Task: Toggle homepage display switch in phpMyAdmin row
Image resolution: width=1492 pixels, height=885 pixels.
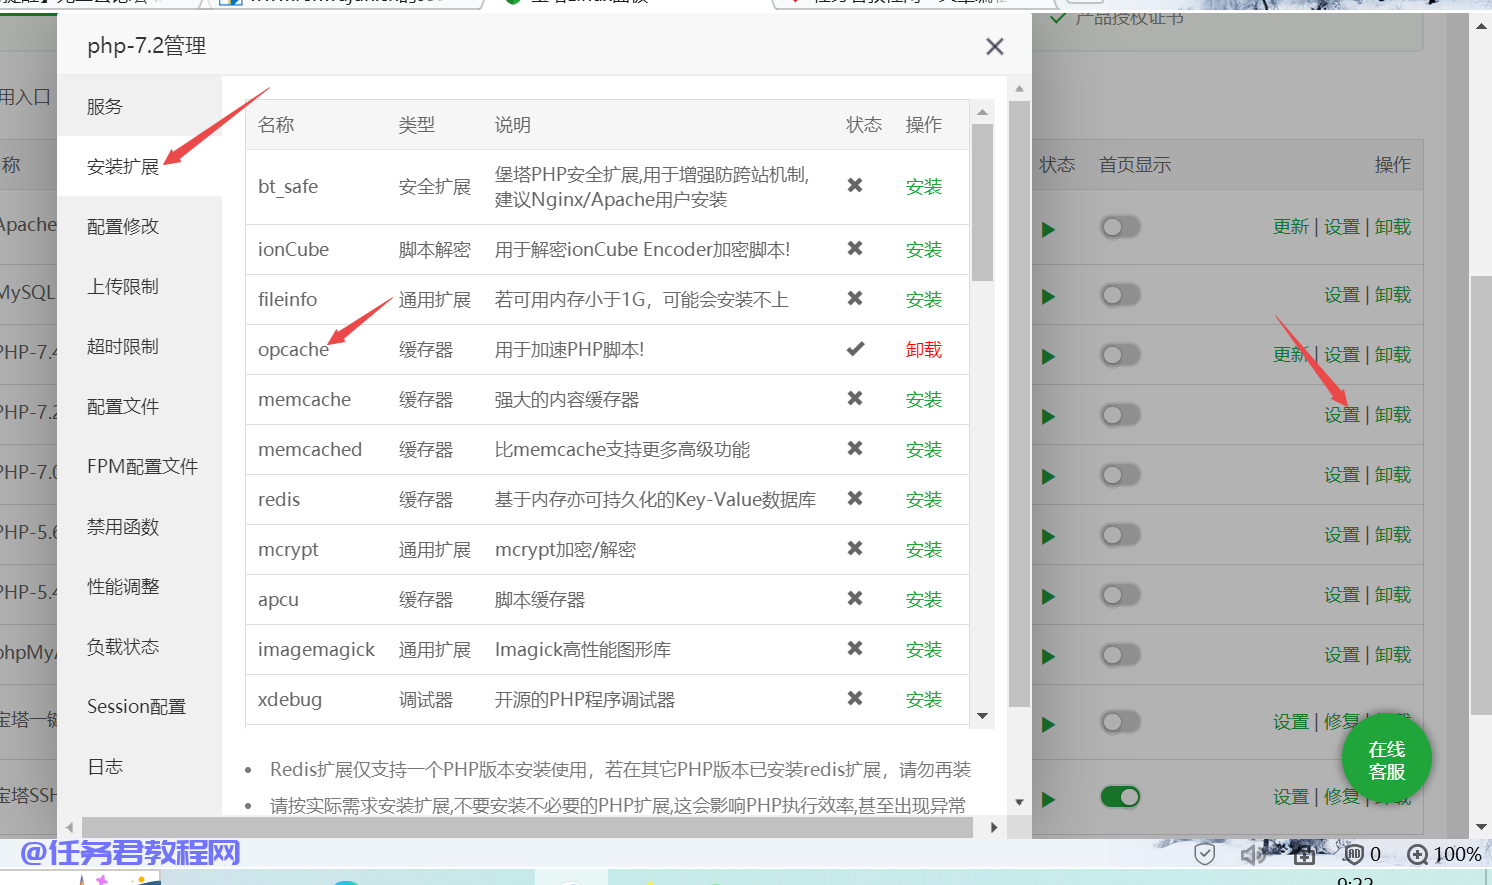Action: [x=1120, y=655]
